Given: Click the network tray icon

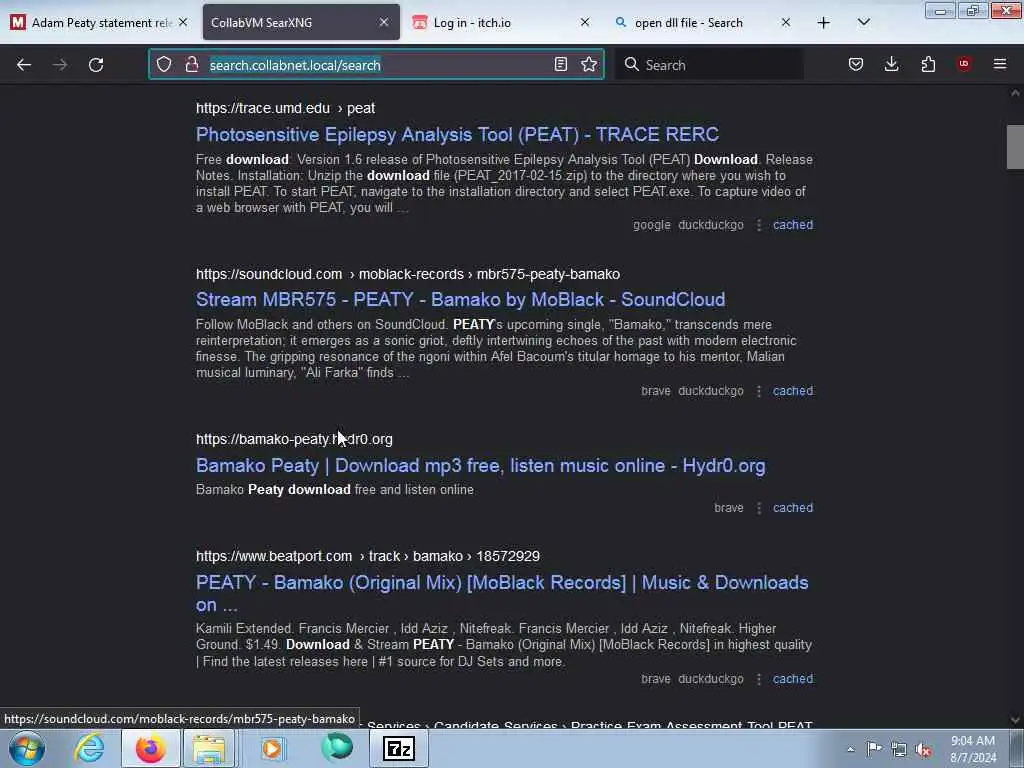Looking at the screenshot, I should pos(899,749).
